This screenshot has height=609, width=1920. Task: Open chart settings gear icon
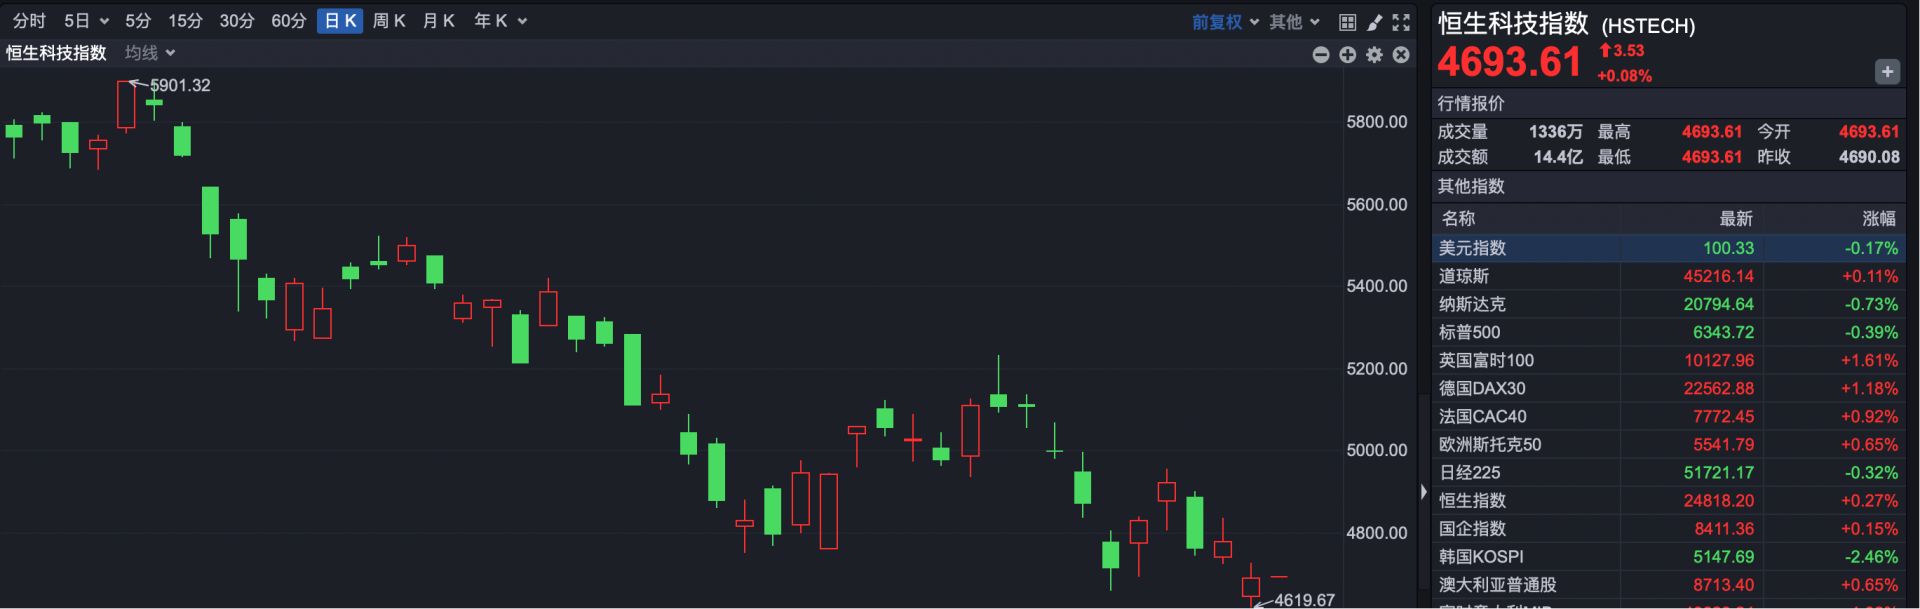[1375, 55]
